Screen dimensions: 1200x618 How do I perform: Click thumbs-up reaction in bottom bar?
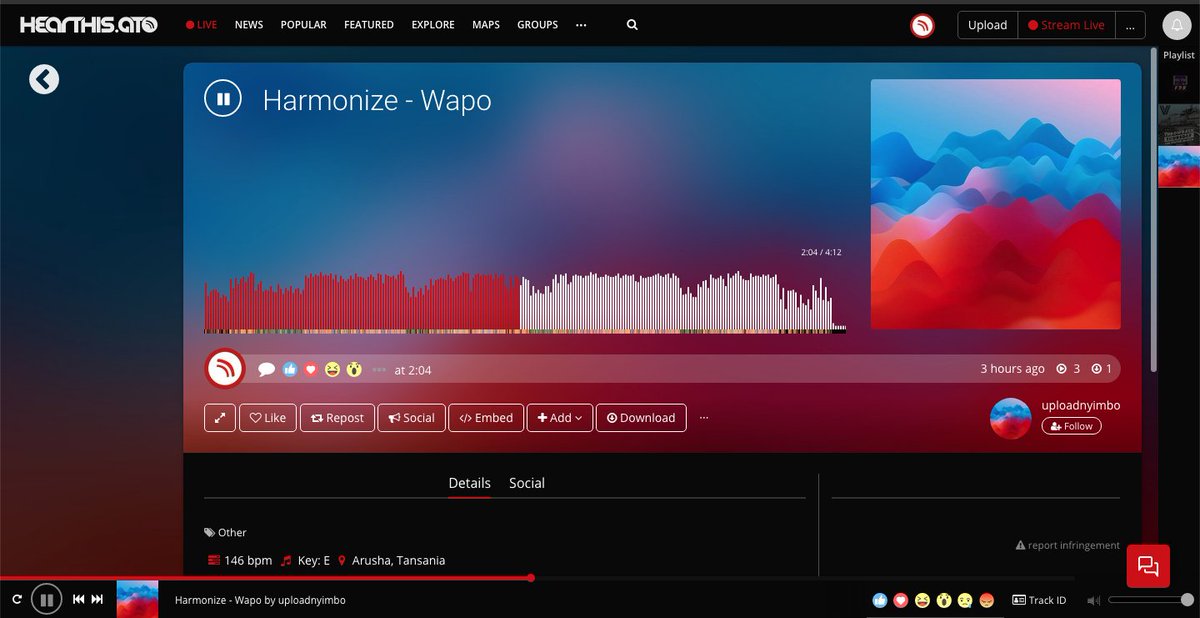coord(880,600)
